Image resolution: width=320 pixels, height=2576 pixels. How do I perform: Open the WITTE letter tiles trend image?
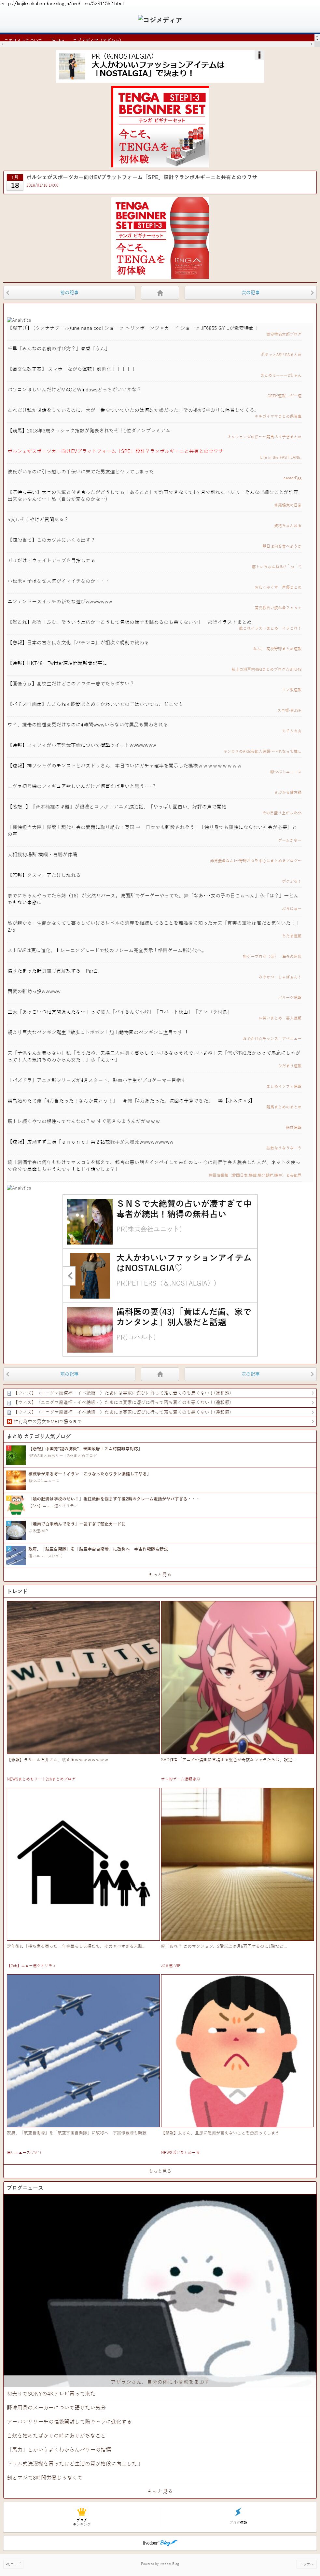(x=83, y=1677)
